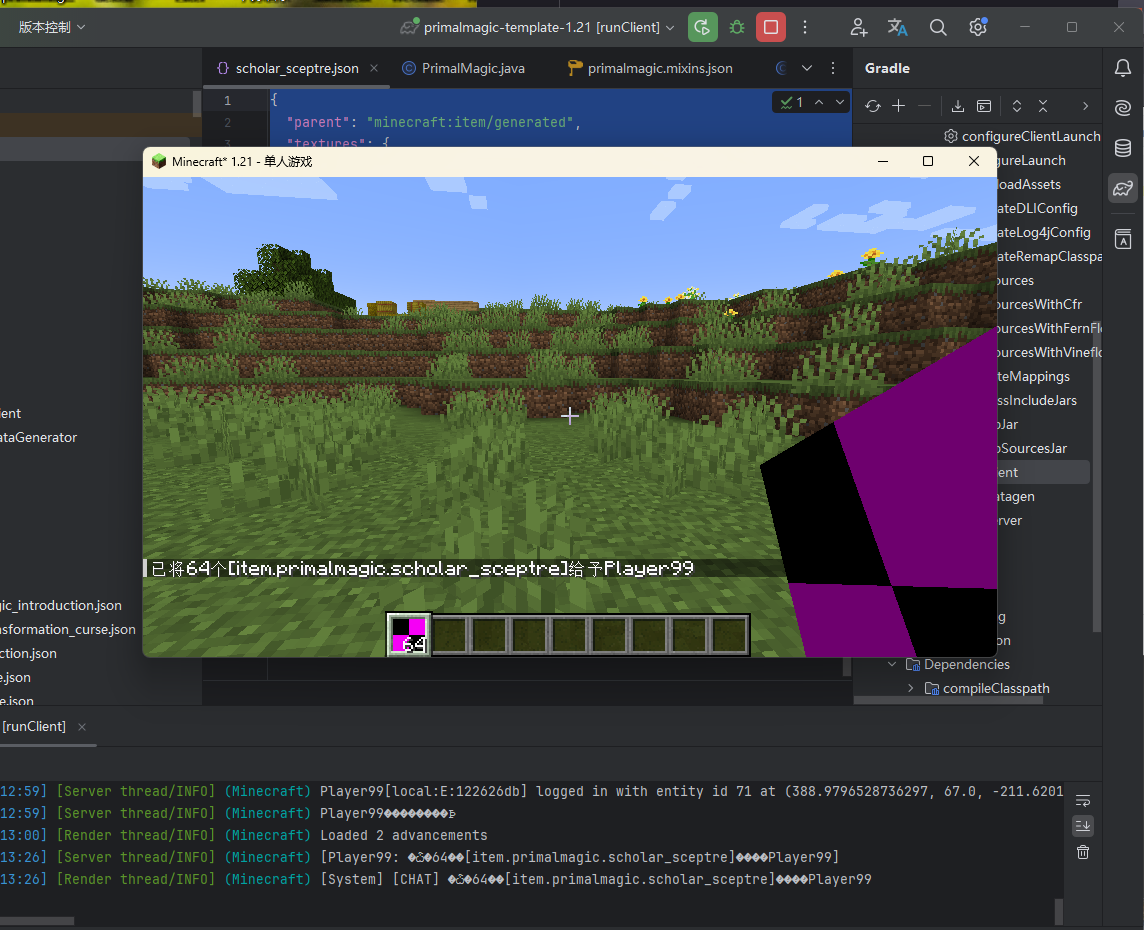1144x930 pixels.
Task: Select the [runClient] run tab
Action: point(34,727)
